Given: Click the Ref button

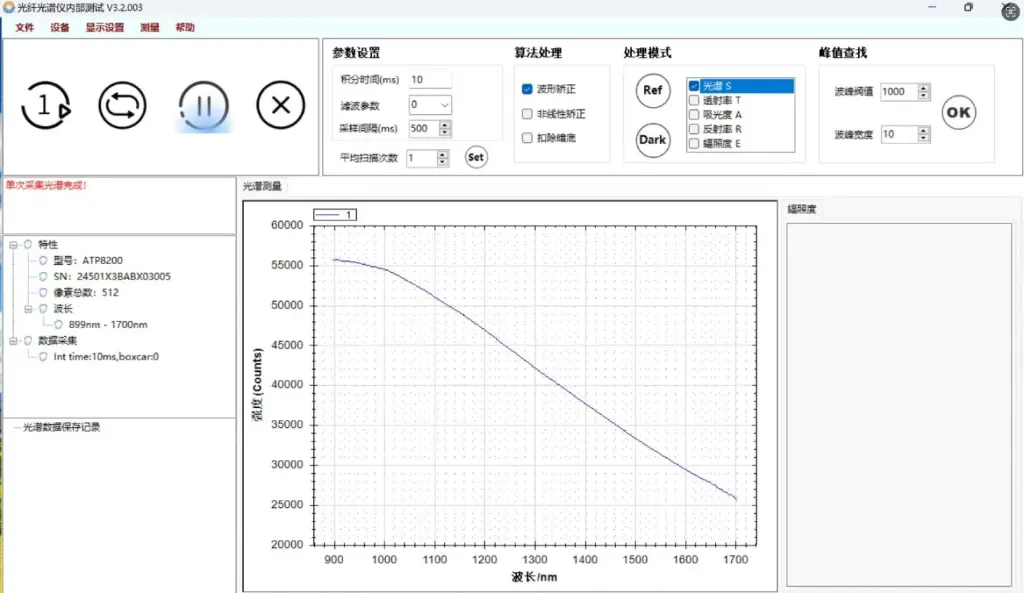Looking at the screenshot, I should pyautogui.click(x=652, y=90).
